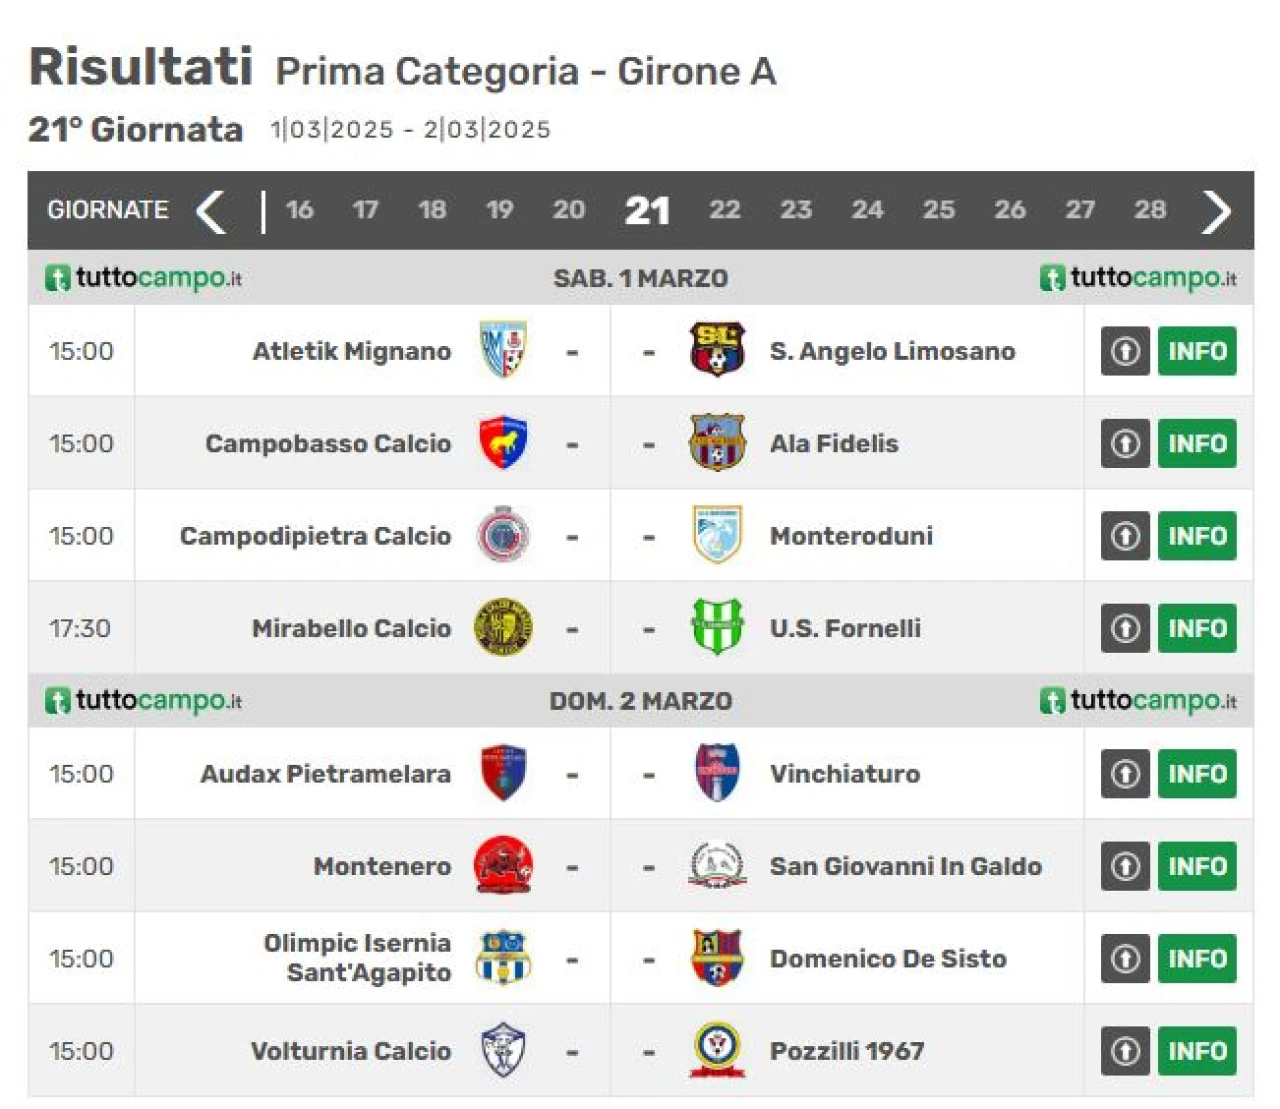This screenshot has width=1280, height=1109.
Task: Click the U.S. Fornelli green striped crest
Action: tap(717, 627)
